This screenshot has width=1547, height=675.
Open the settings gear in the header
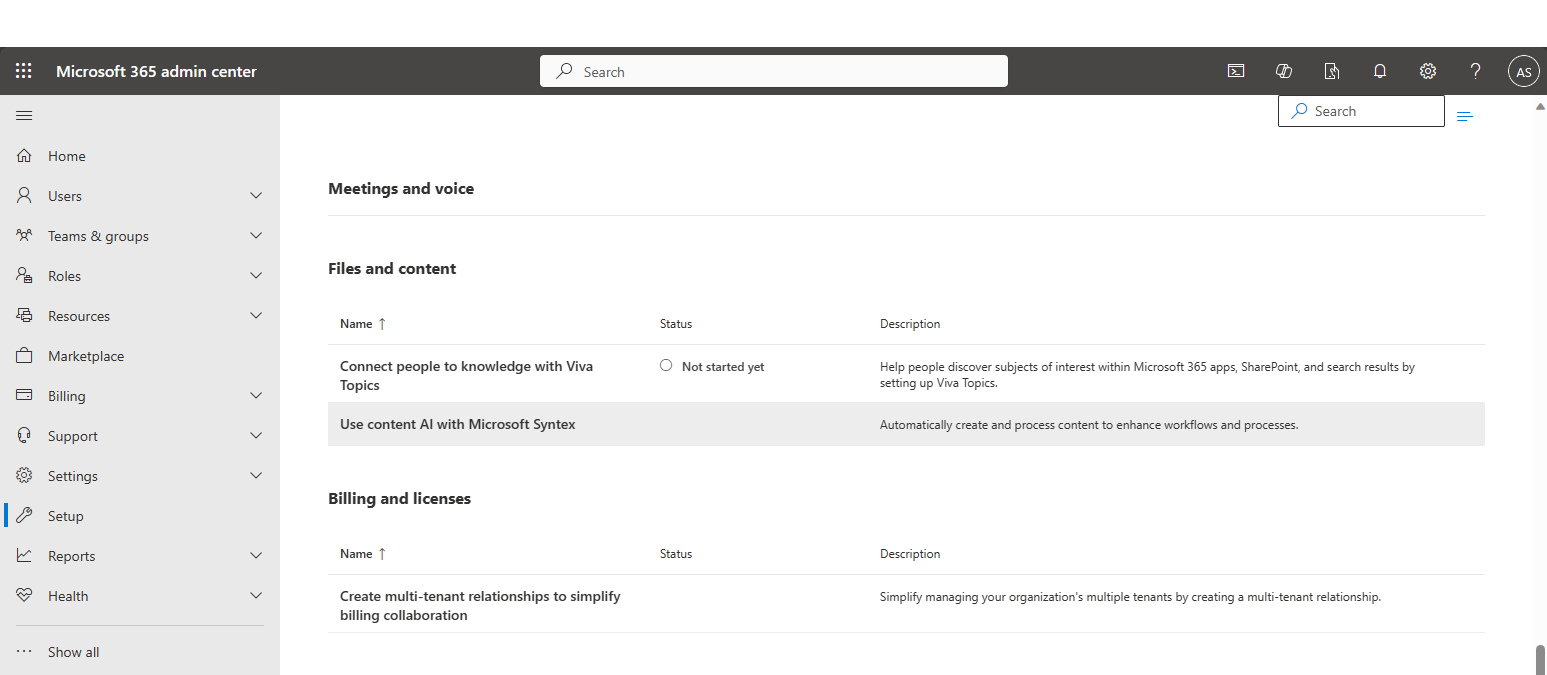pyautogui.click(x=1428, y=71)
